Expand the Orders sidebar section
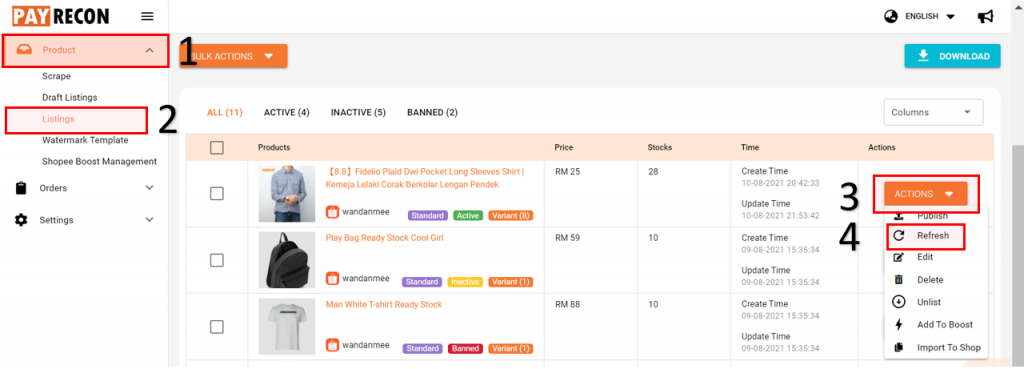This screenshot has width=1024, height=369. 85,188
